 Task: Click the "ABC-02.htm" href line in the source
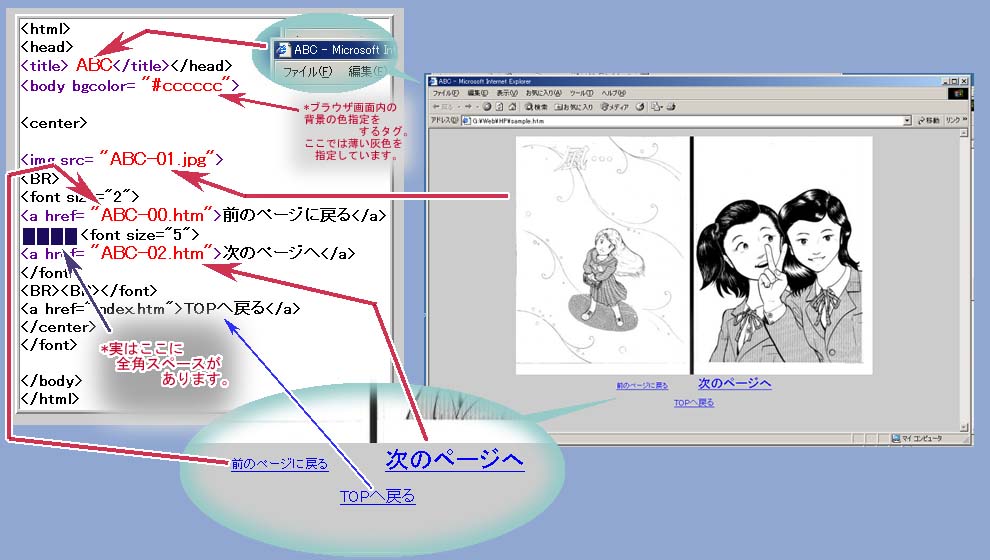click(188, 254)
